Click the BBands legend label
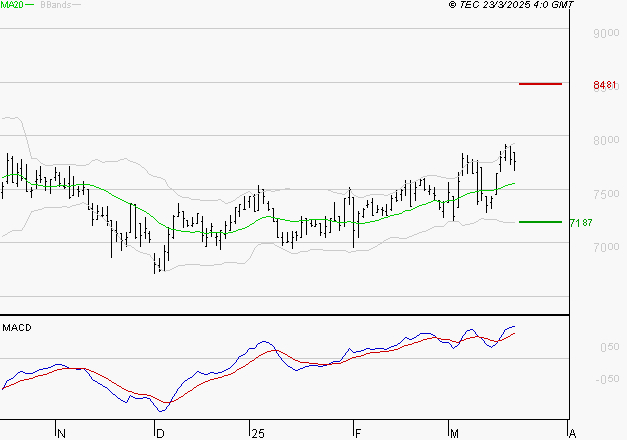Image resolution: width=627 pixels, height=440 pixels. [x=56, y=5]
